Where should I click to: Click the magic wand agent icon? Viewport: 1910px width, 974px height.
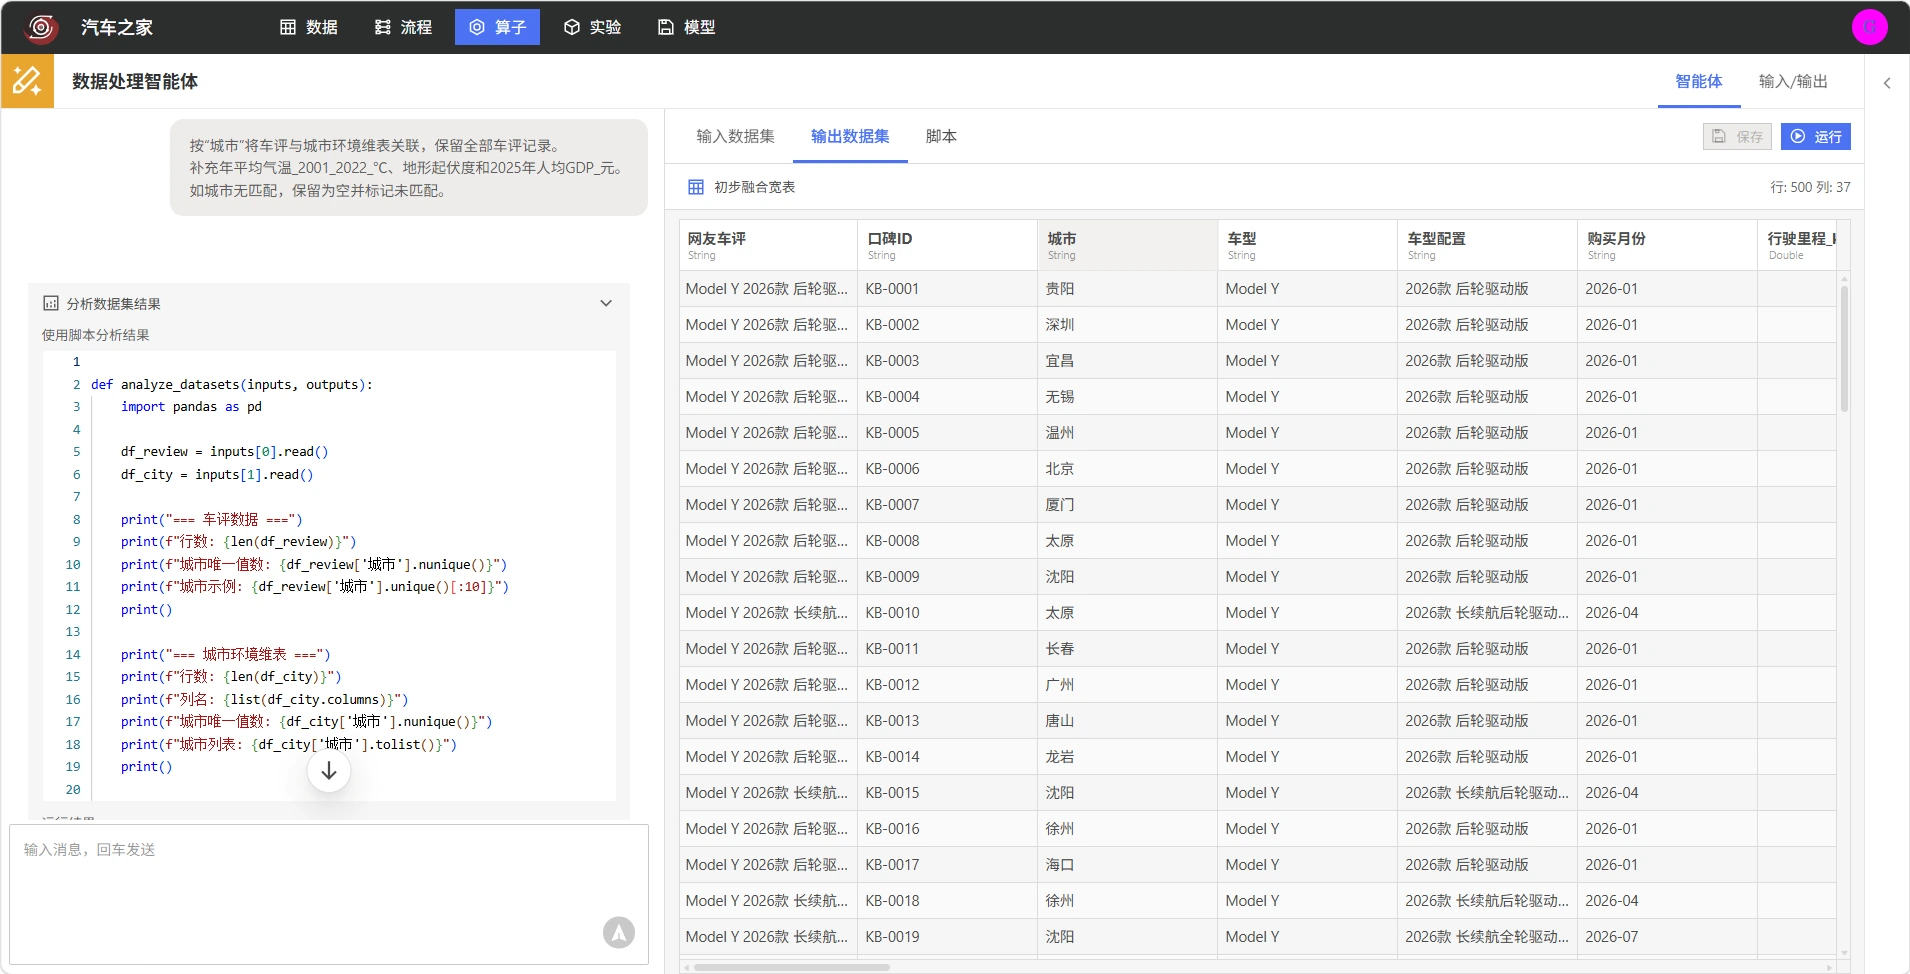[27, 81]
